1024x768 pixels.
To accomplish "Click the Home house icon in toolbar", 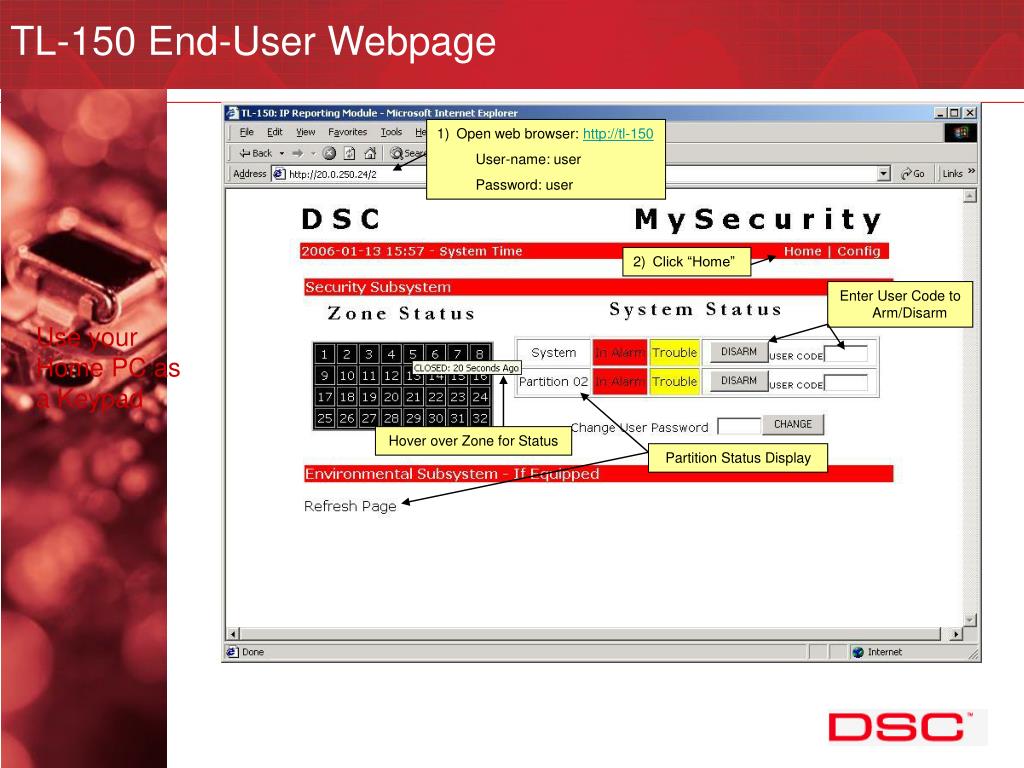I will pyautogui.click(x=370, y=153).
